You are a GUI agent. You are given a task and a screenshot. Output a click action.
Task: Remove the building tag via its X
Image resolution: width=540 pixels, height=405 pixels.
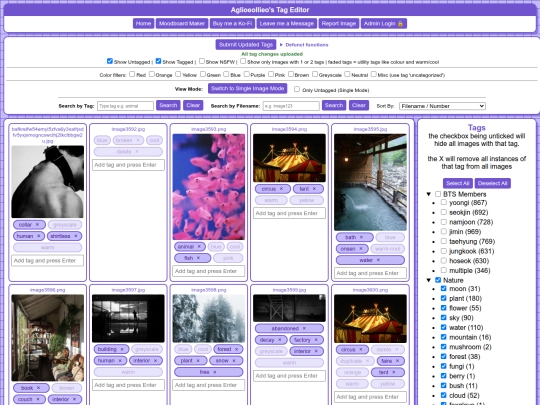(122, 349)
